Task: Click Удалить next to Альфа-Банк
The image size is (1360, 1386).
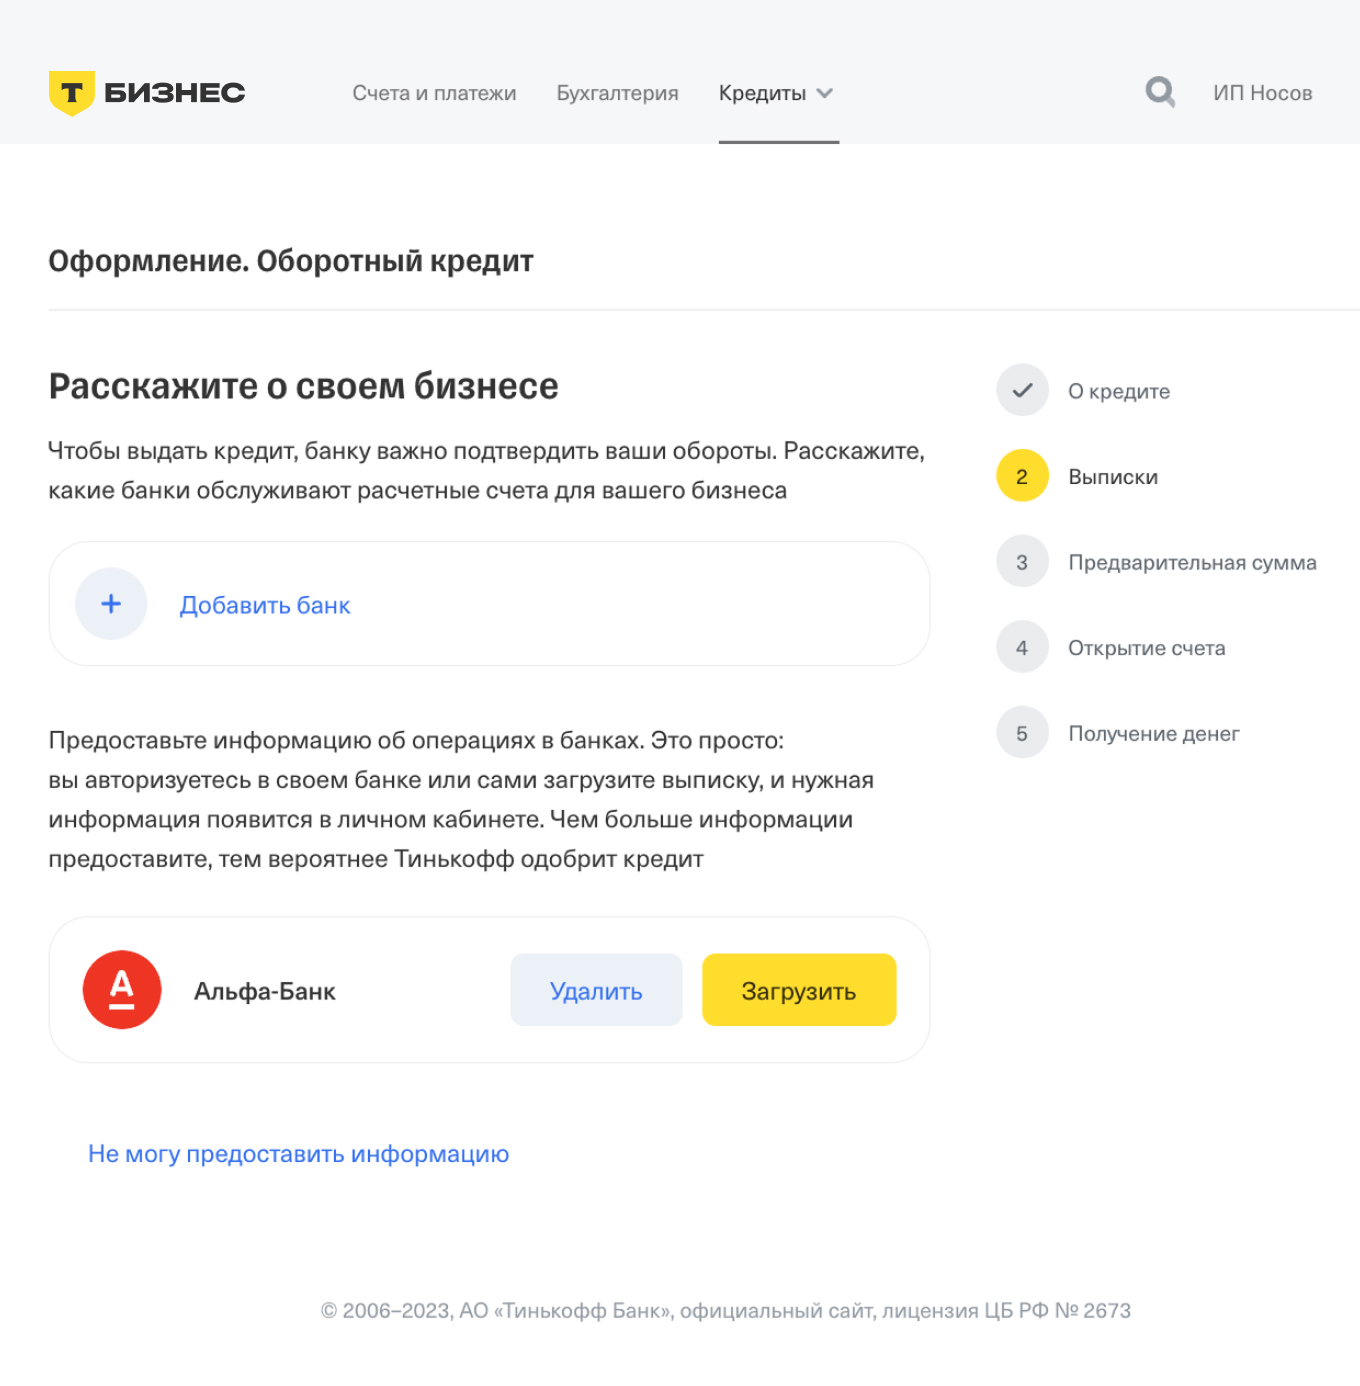Action: click(x=596, y=990)
